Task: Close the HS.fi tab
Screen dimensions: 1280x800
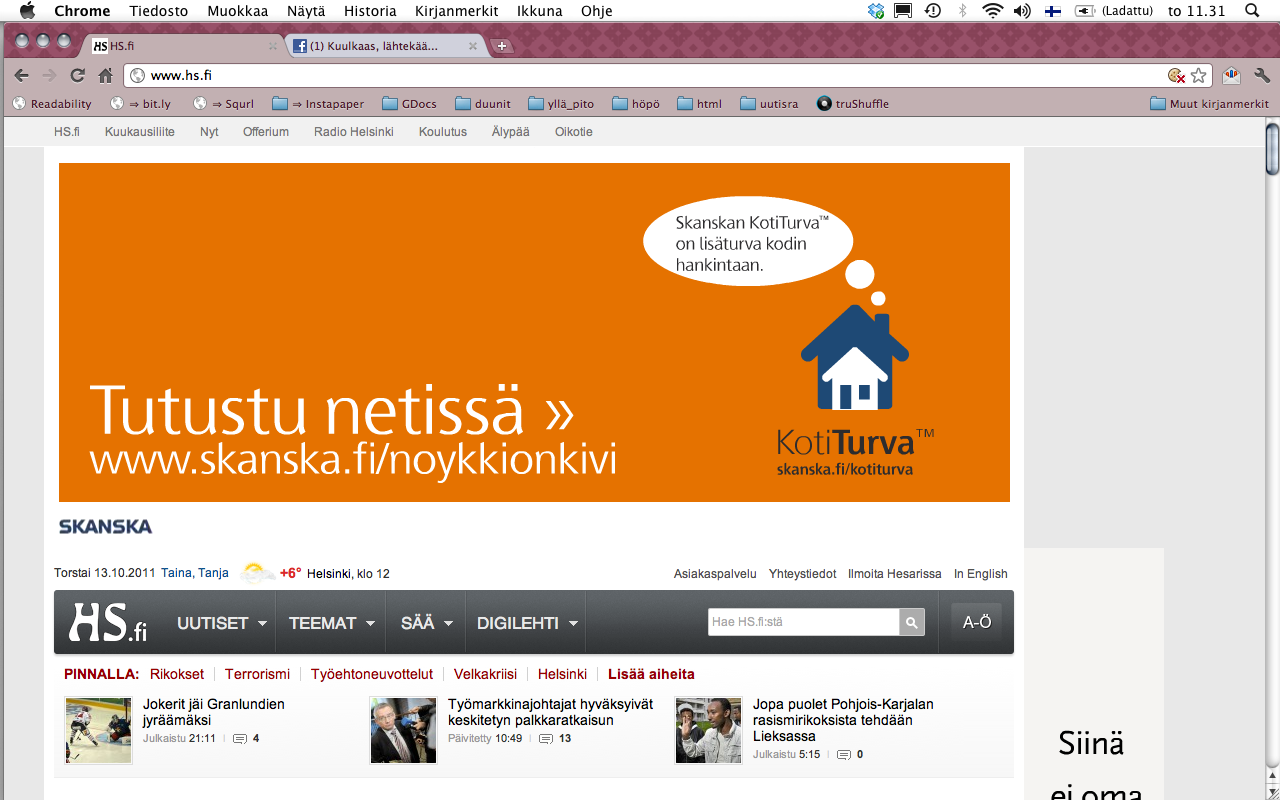Action: pos(273,46)
